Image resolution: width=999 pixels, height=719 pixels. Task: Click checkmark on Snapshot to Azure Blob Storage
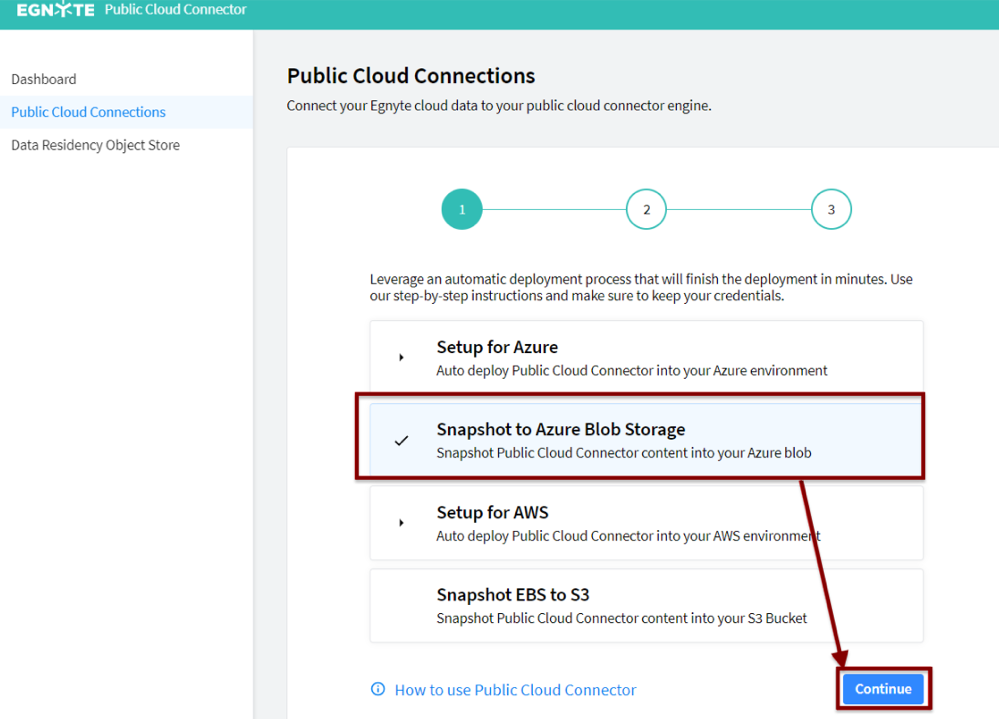[401, 440]
